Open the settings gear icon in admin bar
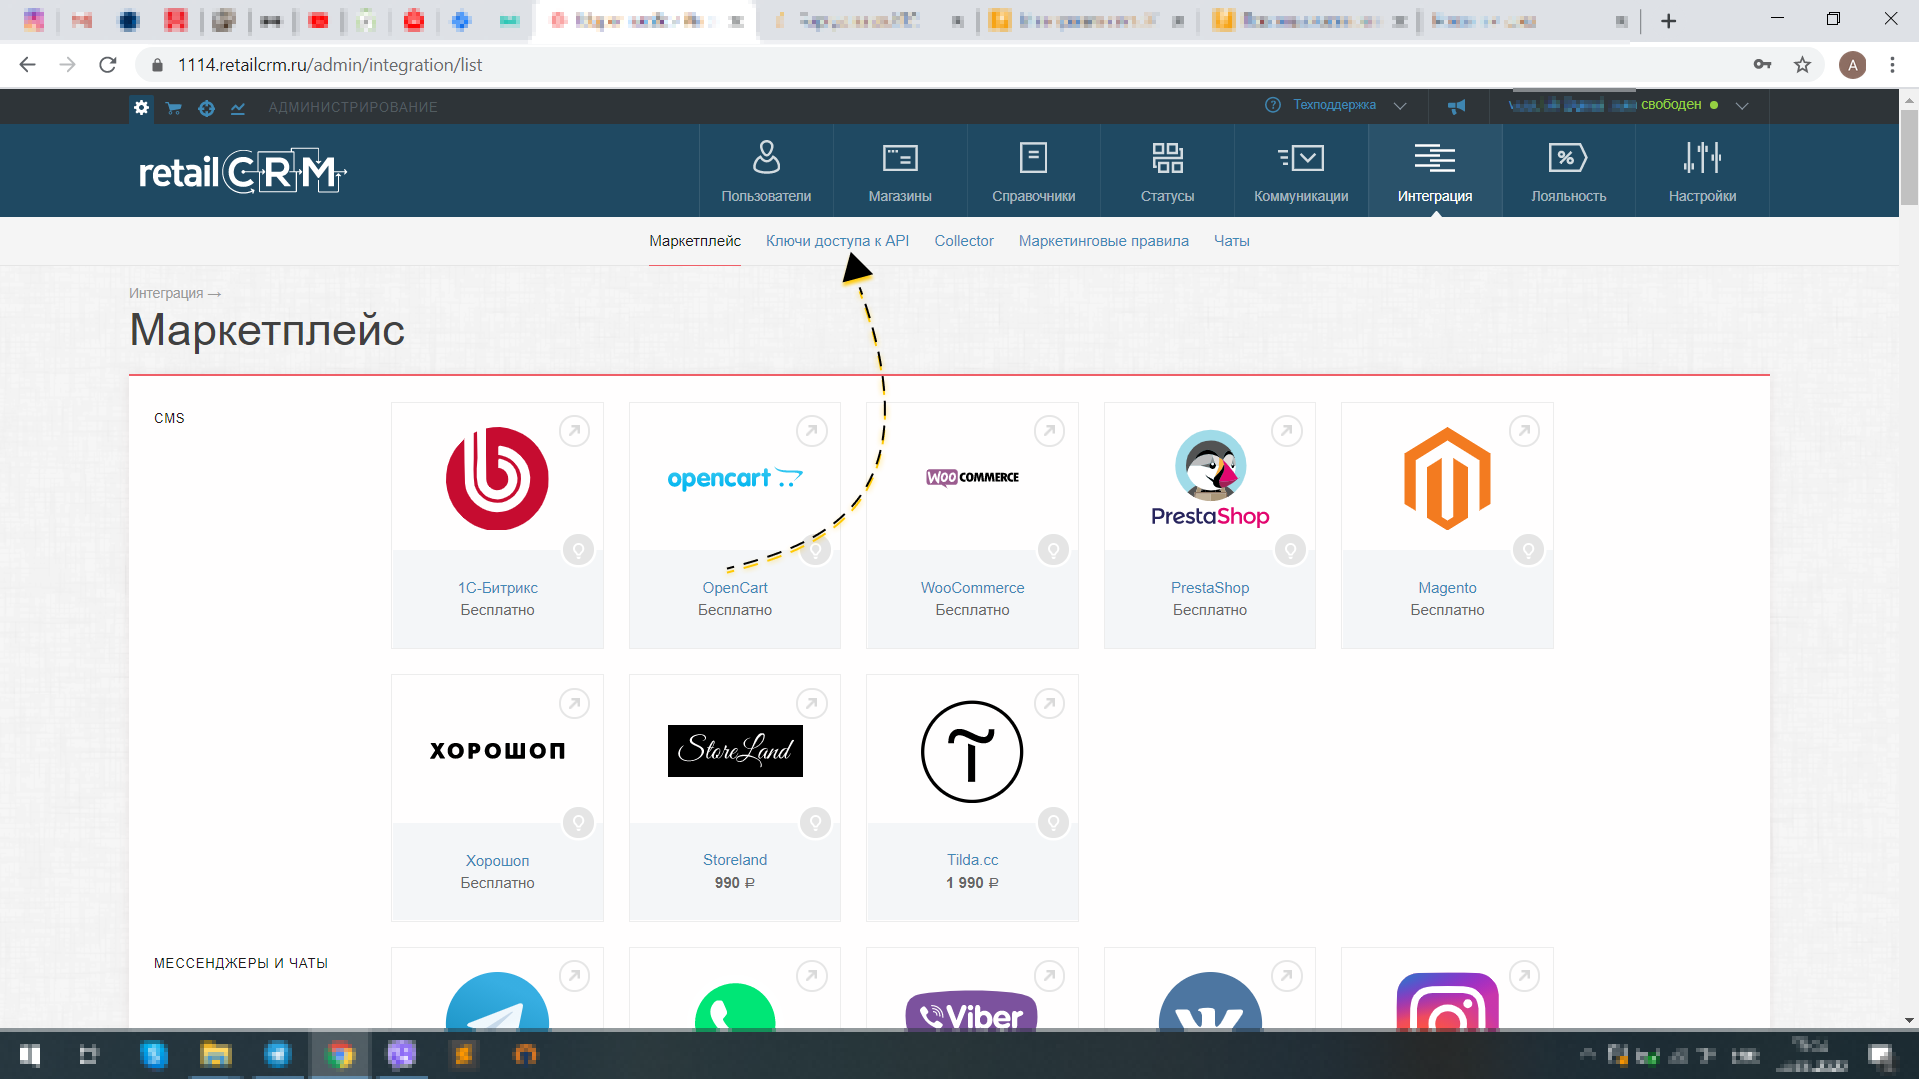 coord(141,107)
